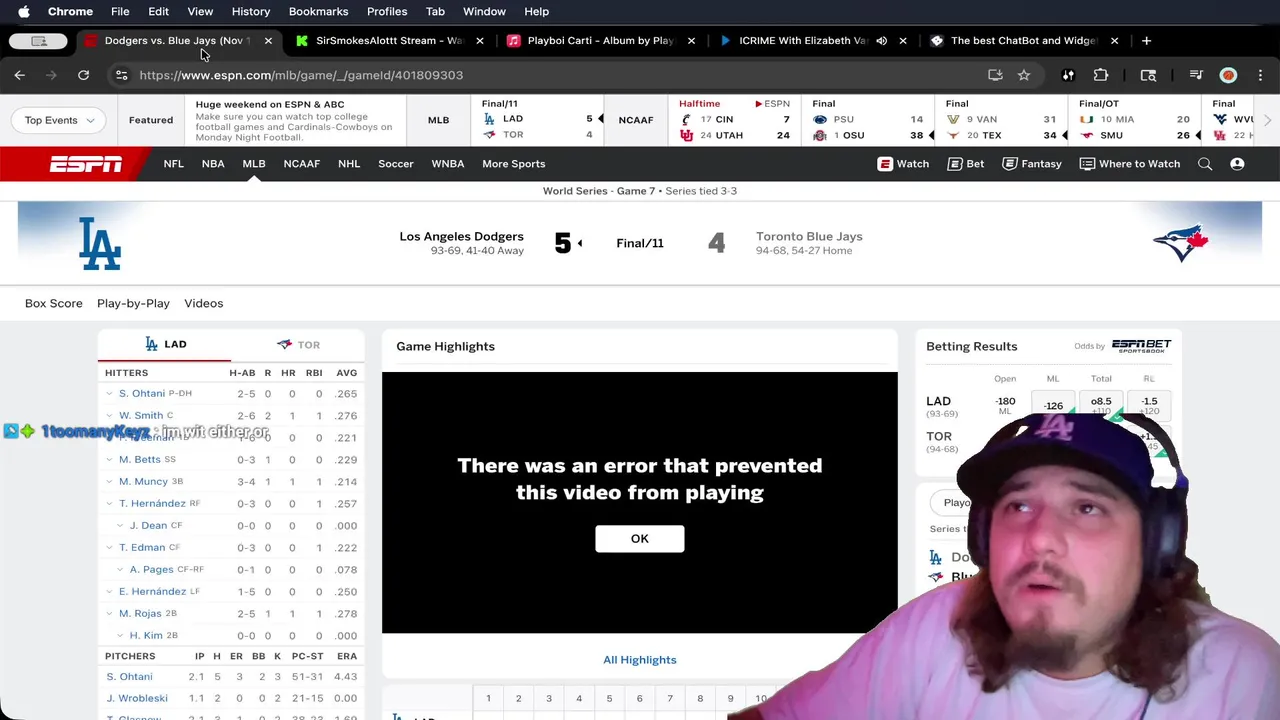This screenshot has width=1280, height=720.
Task: View site information icon in address bar
Action: pyautogui.click(x=121, y=75)
